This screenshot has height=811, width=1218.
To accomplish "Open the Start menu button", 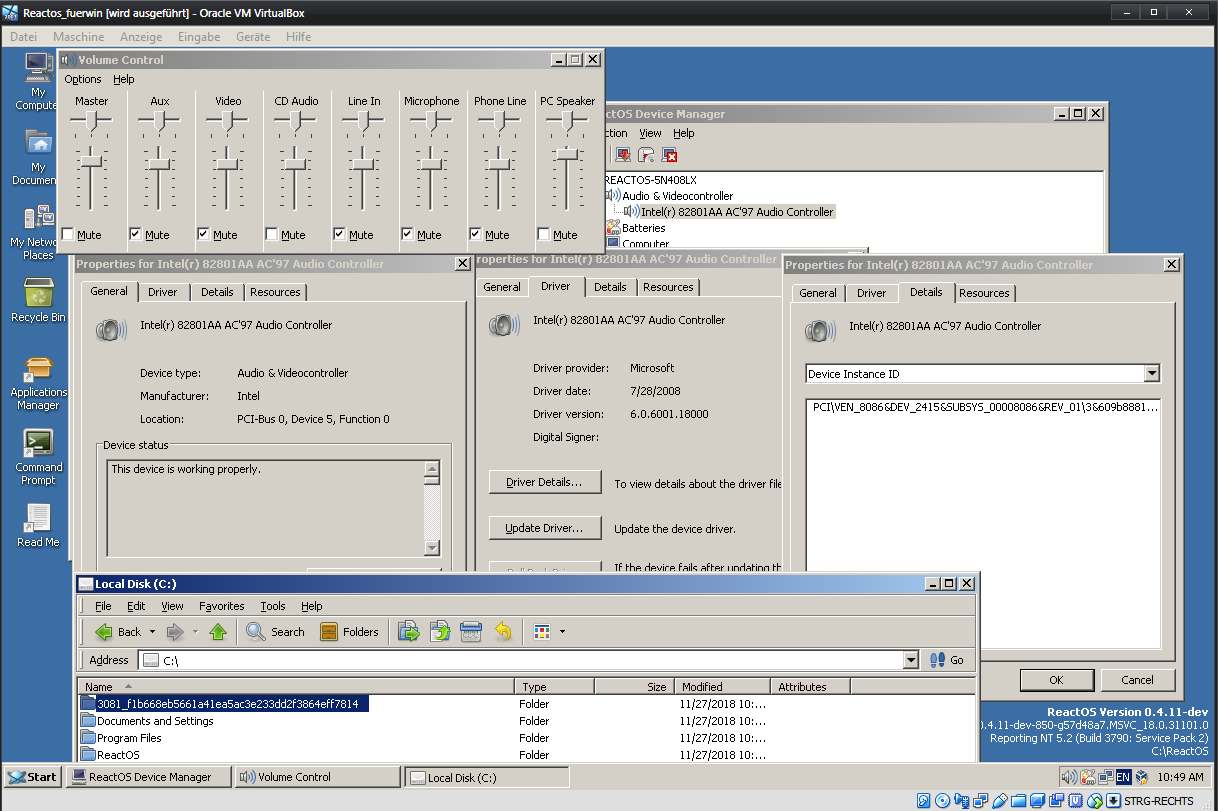I will [33, 777].
